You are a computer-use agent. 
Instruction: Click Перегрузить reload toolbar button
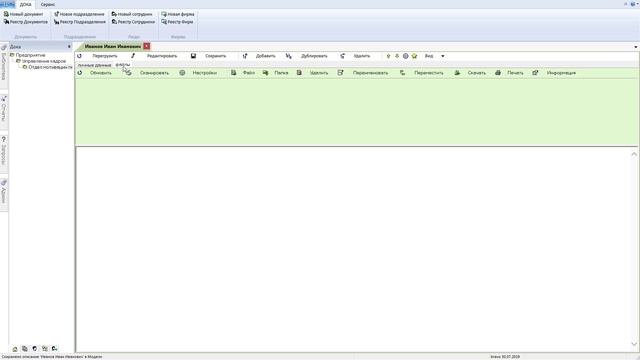[x=98, y=56]
